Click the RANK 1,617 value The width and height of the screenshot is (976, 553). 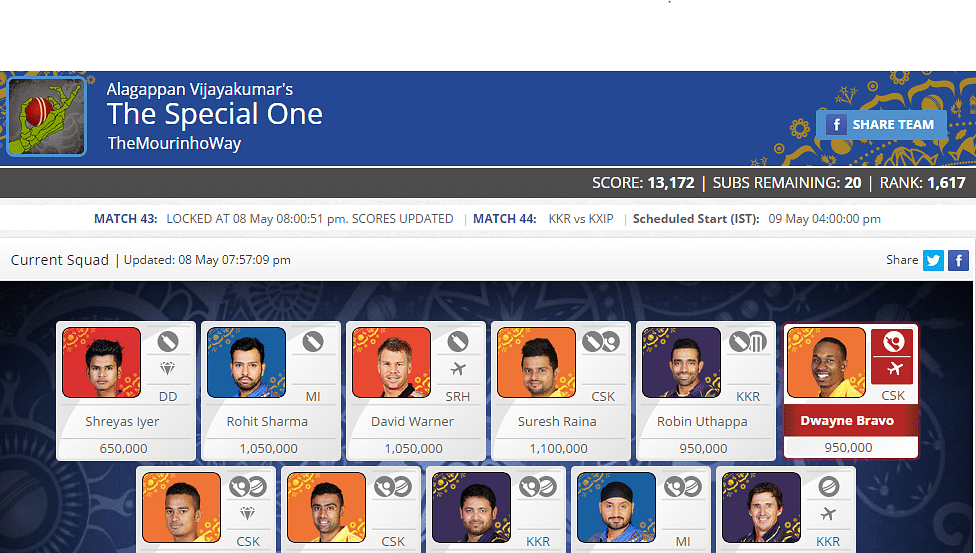[x=946, y=183]
